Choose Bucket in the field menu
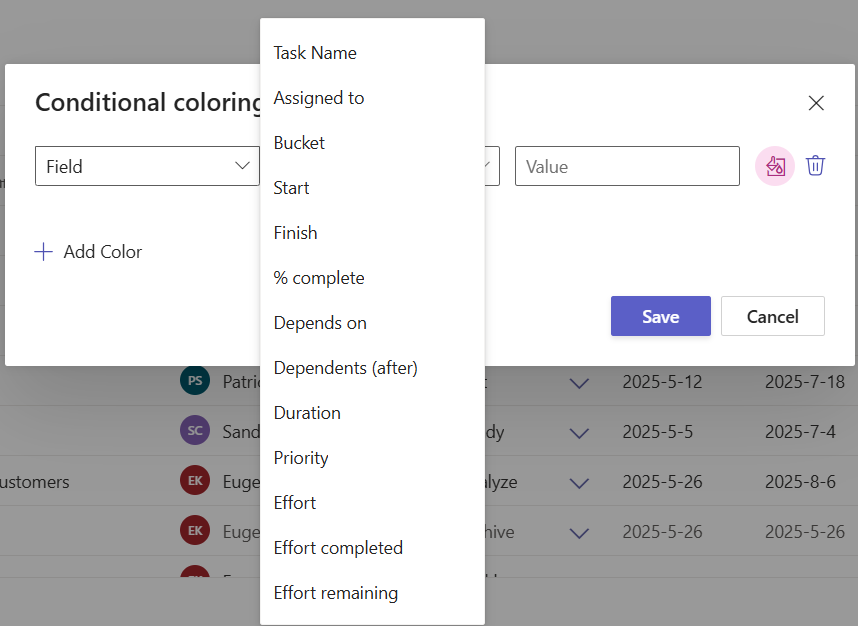 click(x=299, y=142)
